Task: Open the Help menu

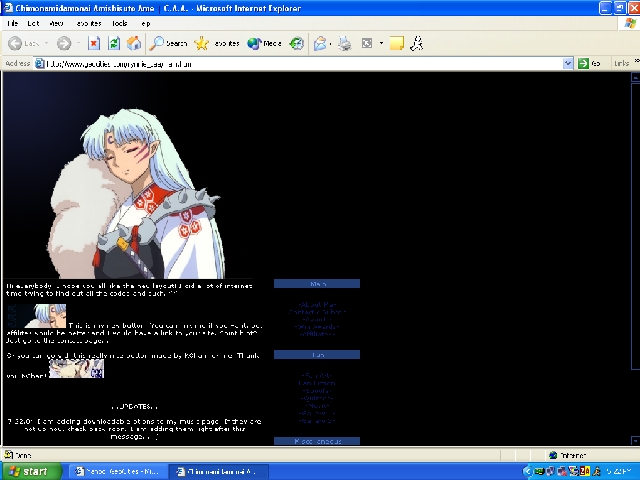Action: pyautogui.click(x=145, y=24)
